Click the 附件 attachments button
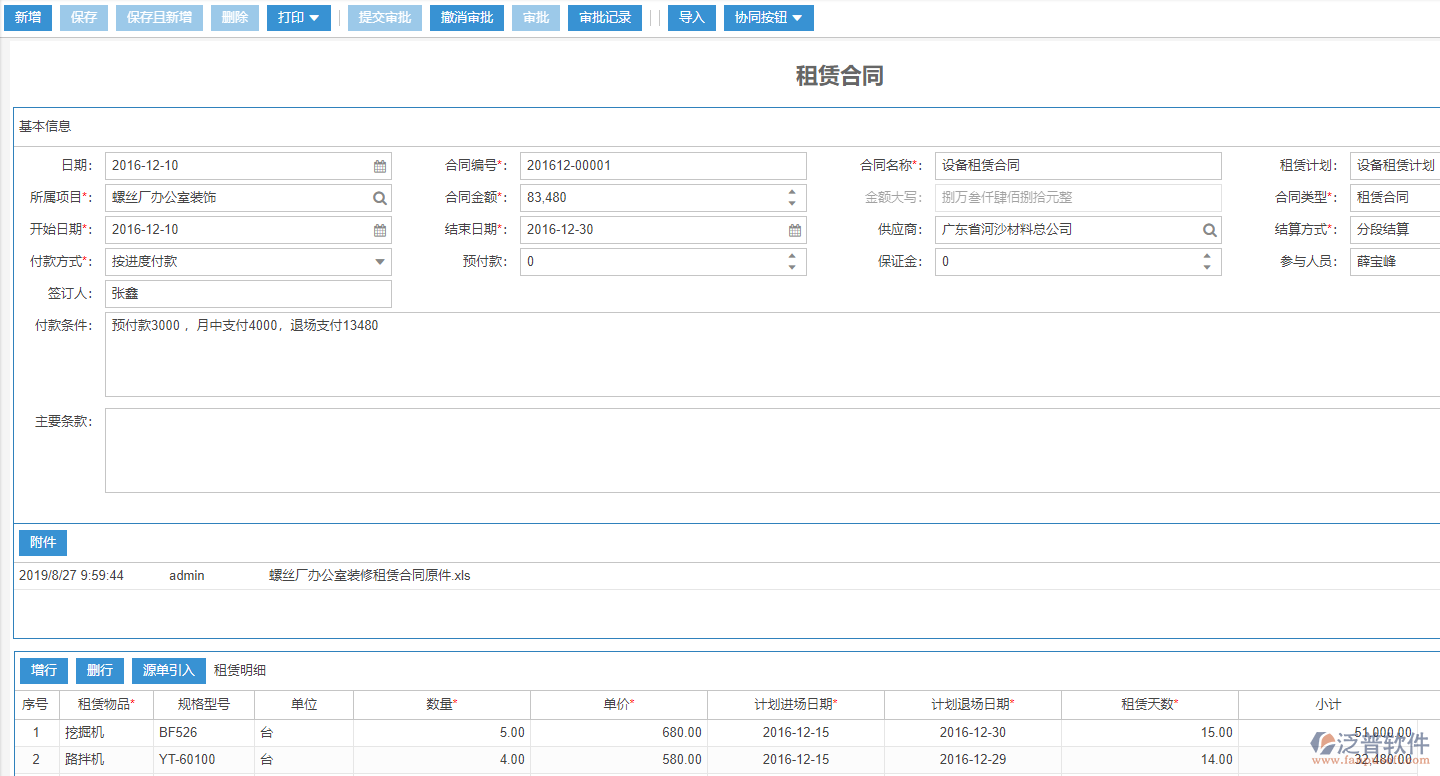Image resolution: width=1440 pixels, height=776 pixels. 42,542
